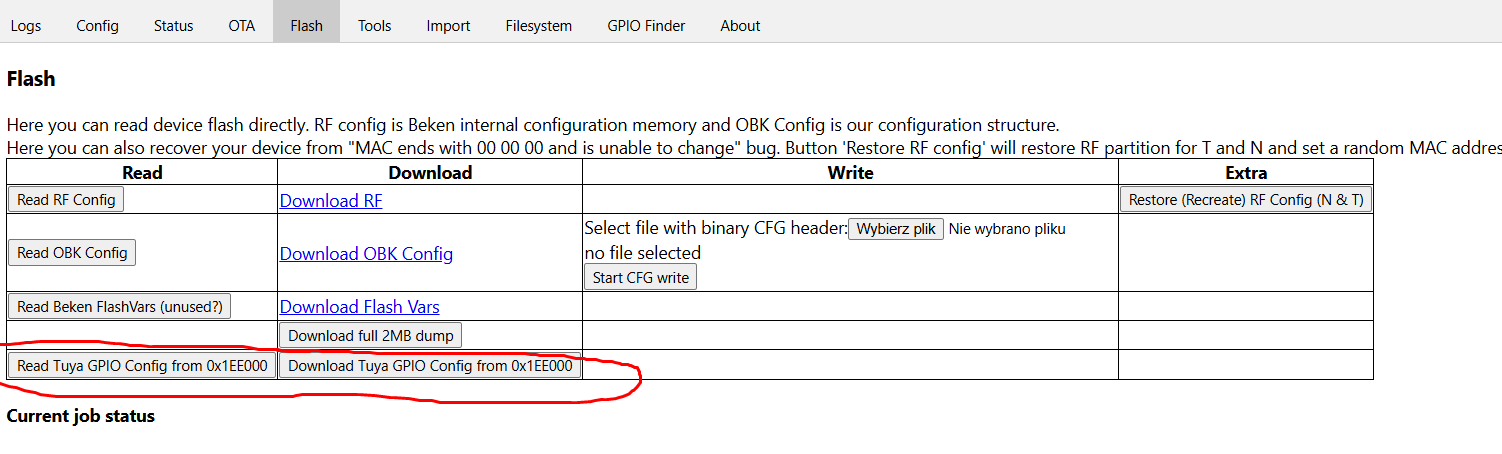Screen dimensions: 1502x454
Task: Switch to the Config tab
Action: (x=97, y=25)
